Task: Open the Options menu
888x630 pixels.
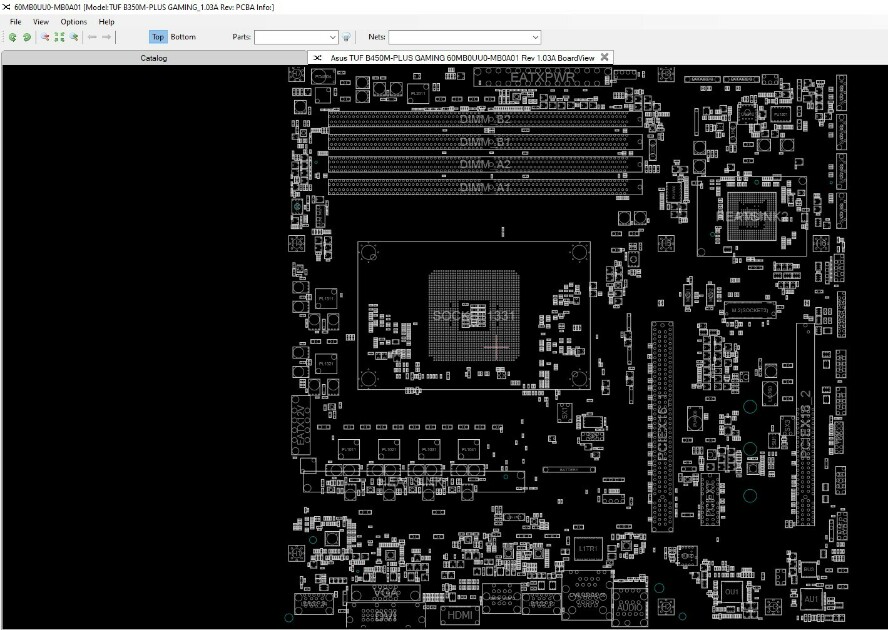Action: (74, 22)
